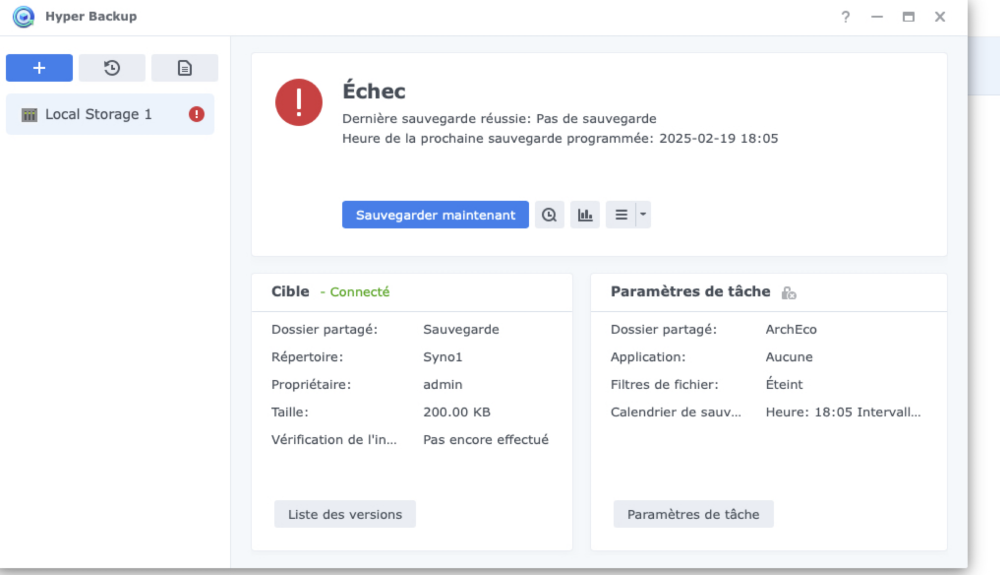Open the Paramètres de tâche button

click(693, 514)
